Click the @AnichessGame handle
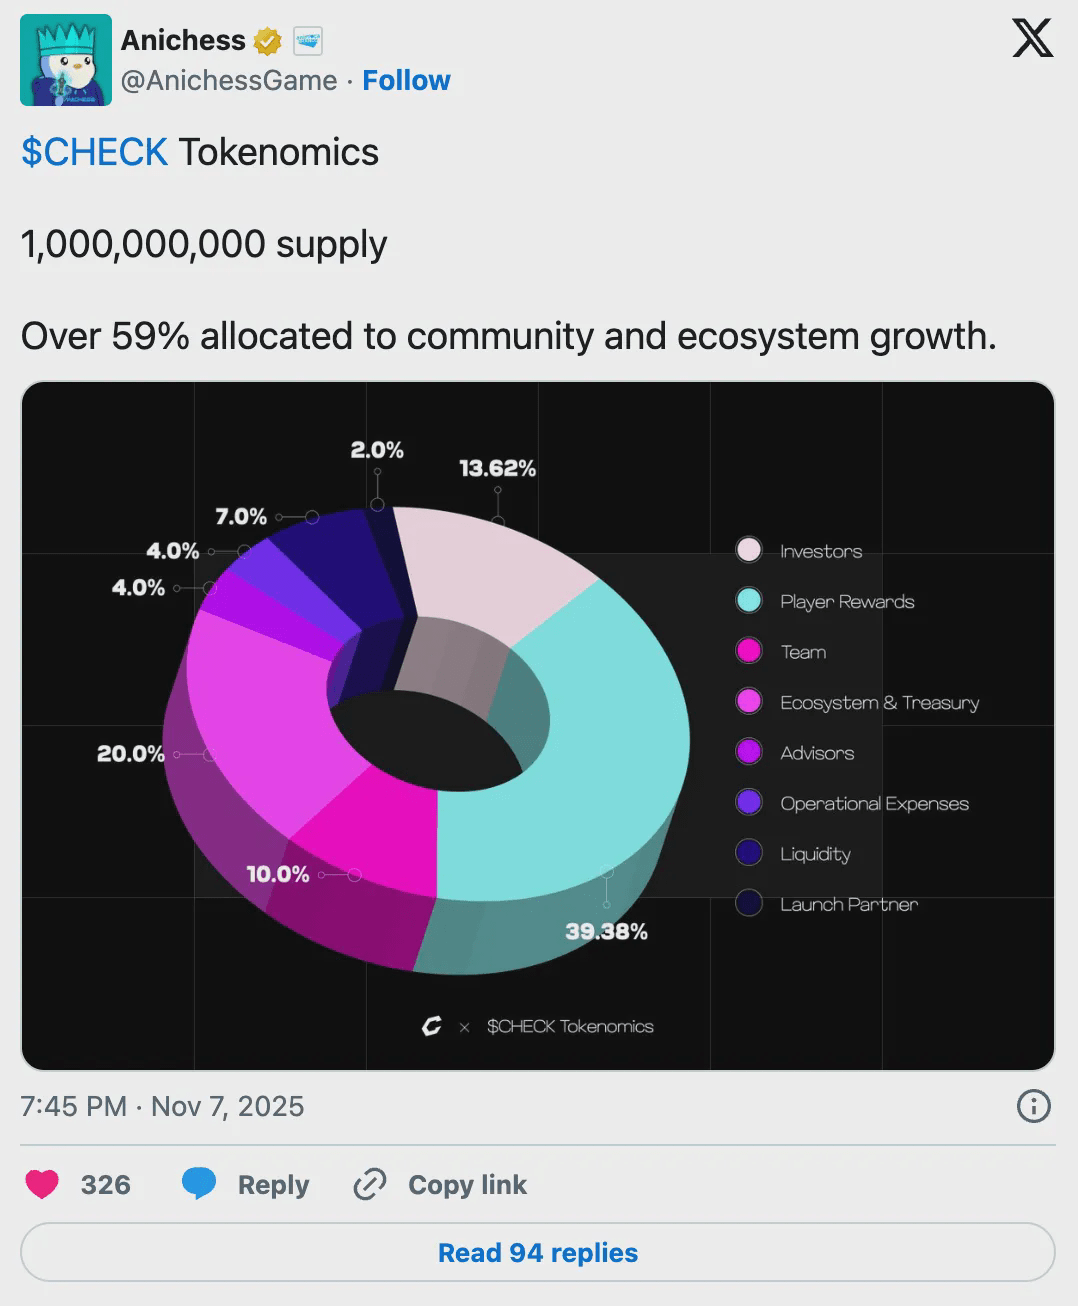1078x1306 pixels. [228, 80]
